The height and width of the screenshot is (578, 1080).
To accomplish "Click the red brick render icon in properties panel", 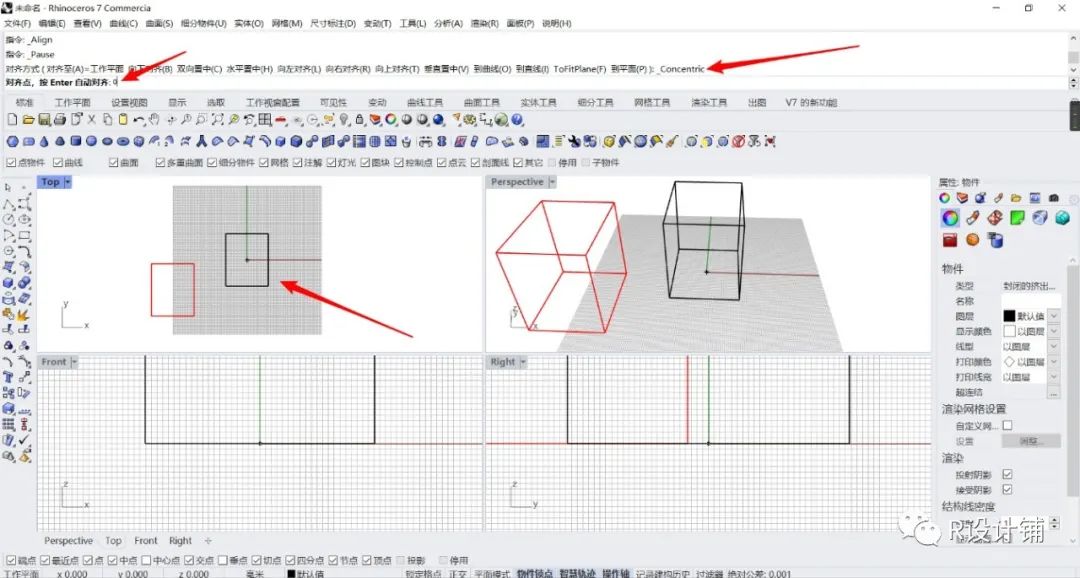I will pos(949,240).
